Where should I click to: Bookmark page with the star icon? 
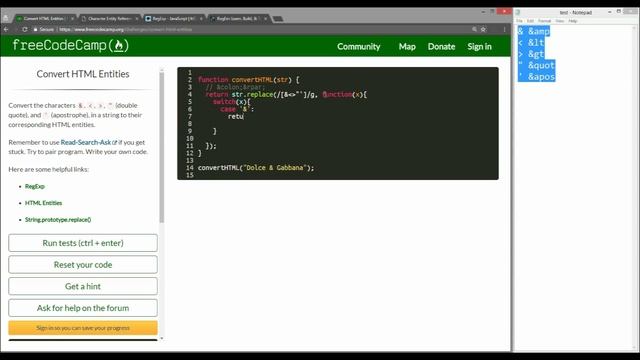coord(483,29)
